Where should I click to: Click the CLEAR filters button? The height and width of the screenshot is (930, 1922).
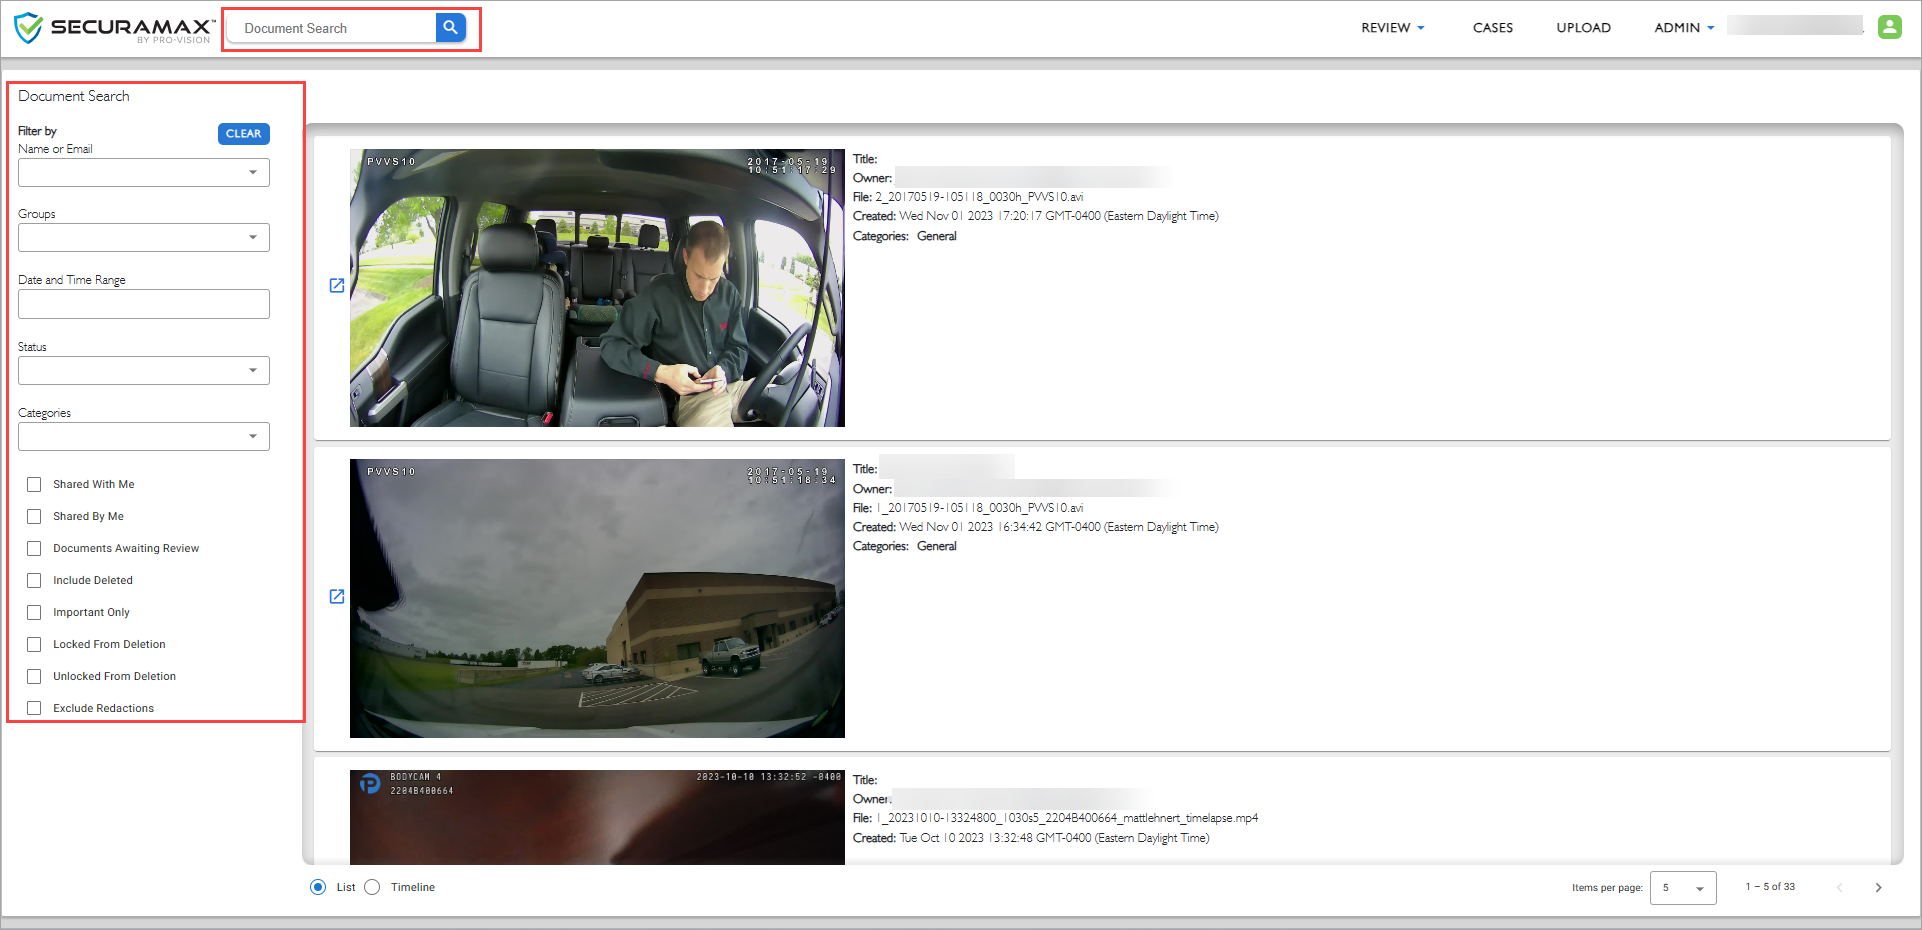coord(244,133)
